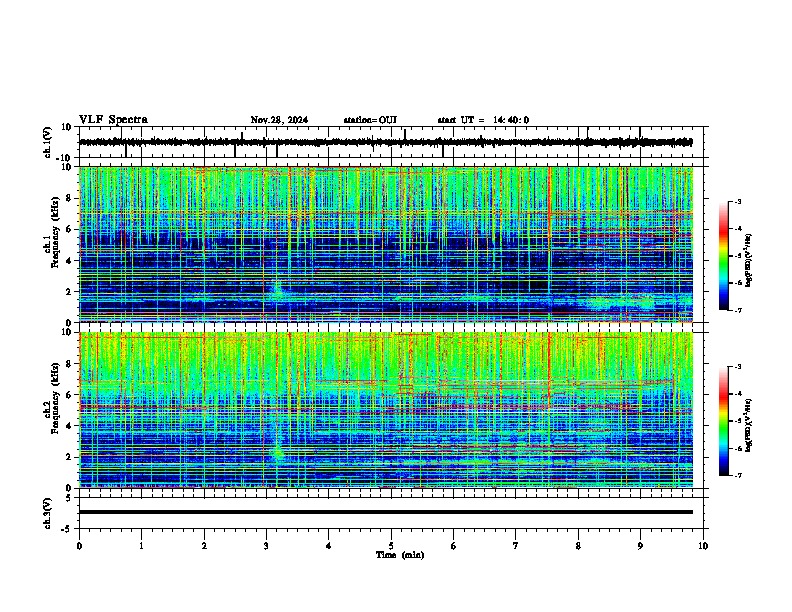This screenshot has width=792, height=612.
Task: Click the "ch.1(V)" waveform axis label
Action: tap(48, 142)
